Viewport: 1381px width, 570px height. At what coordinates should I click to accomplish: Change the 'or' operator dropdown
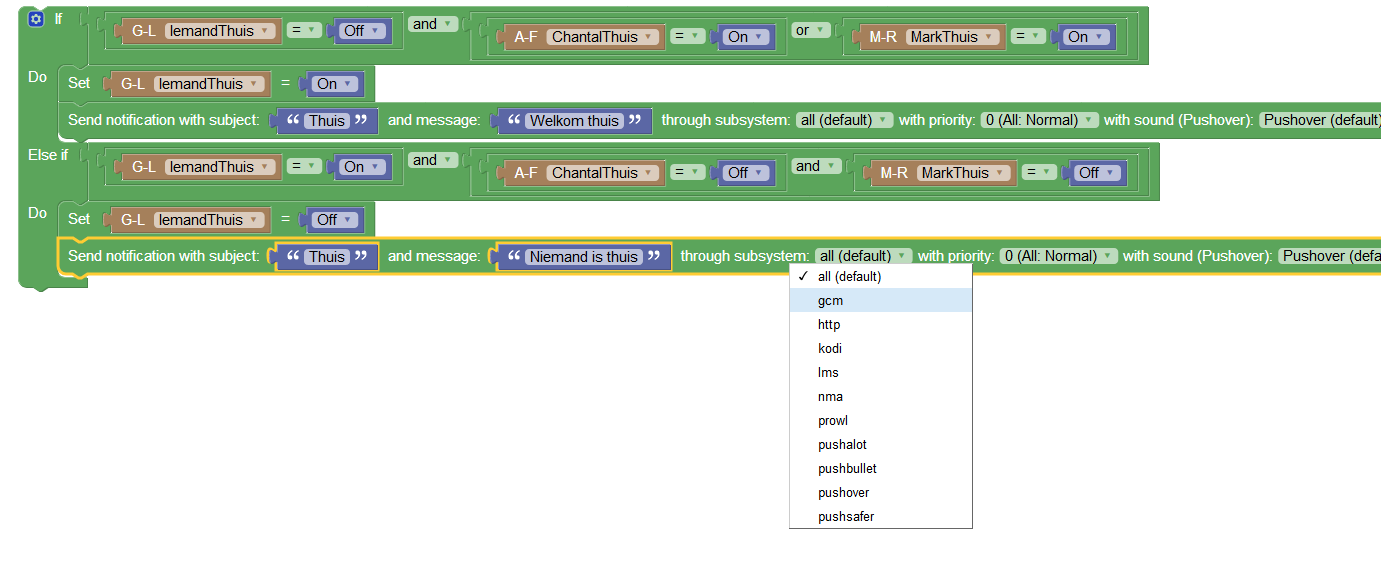810,30
